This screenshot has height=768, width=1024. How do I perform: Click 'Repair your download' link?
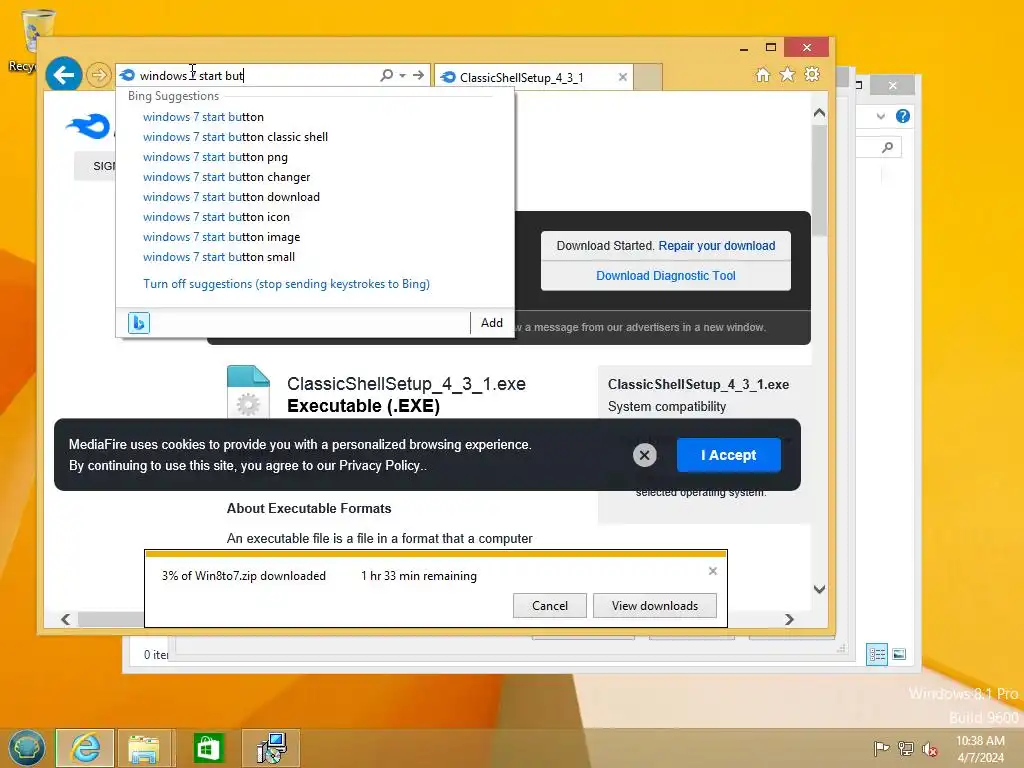(716, 246)
